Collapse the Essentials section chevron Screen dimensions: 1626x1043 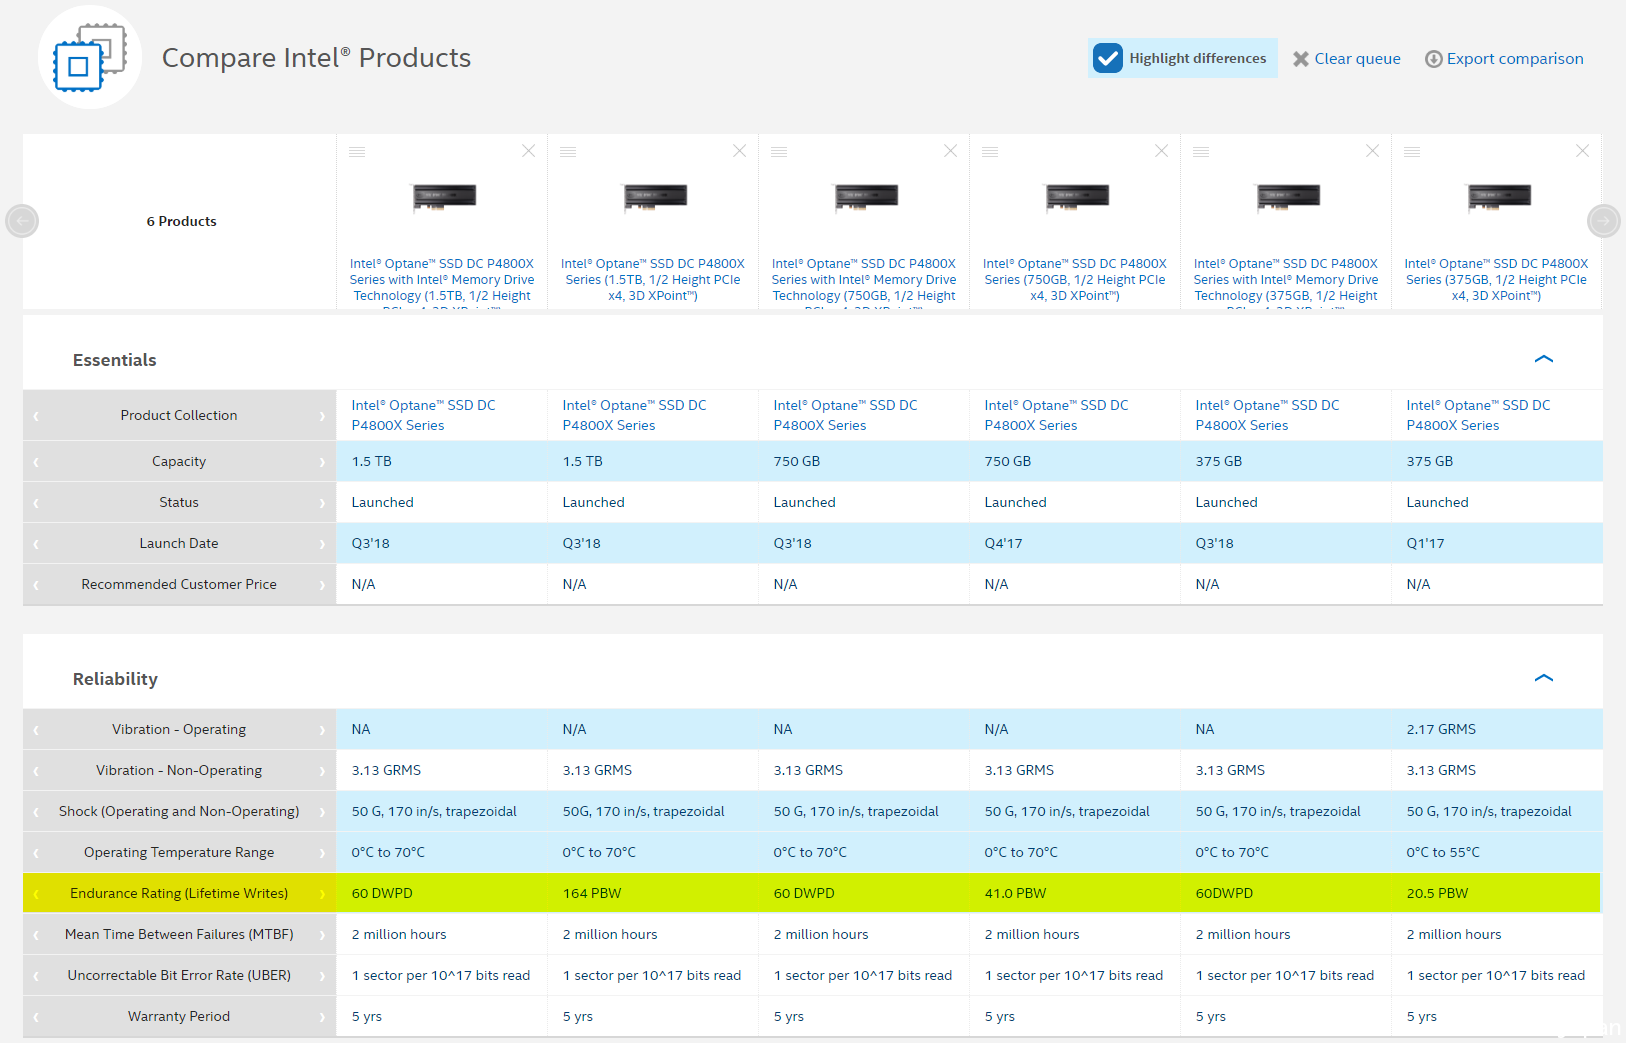tap(1544, 359)
